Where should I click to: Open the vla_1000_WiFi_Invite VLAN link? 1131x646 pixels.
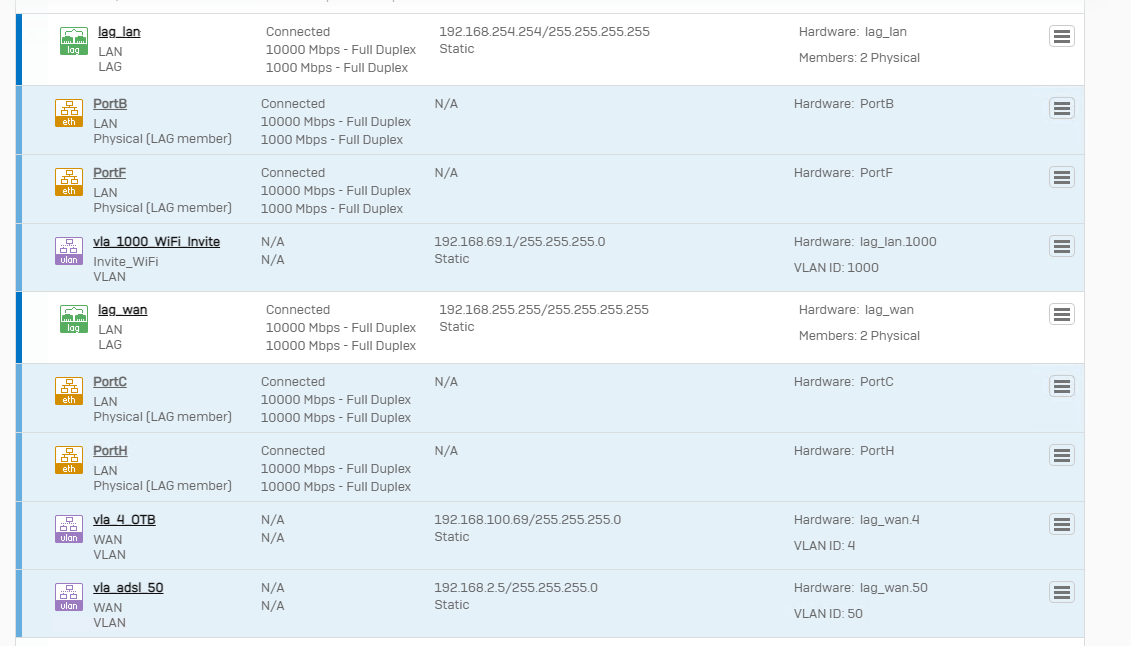coord(156,242)
